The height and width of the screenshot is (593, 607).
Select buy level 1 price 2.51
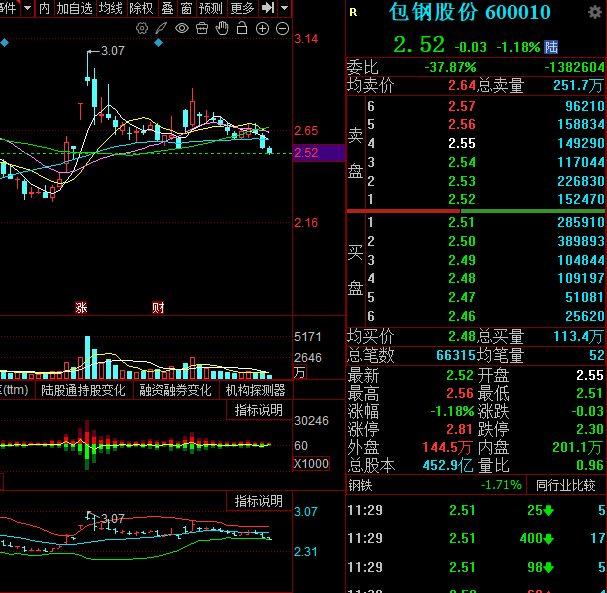(461, 223)
